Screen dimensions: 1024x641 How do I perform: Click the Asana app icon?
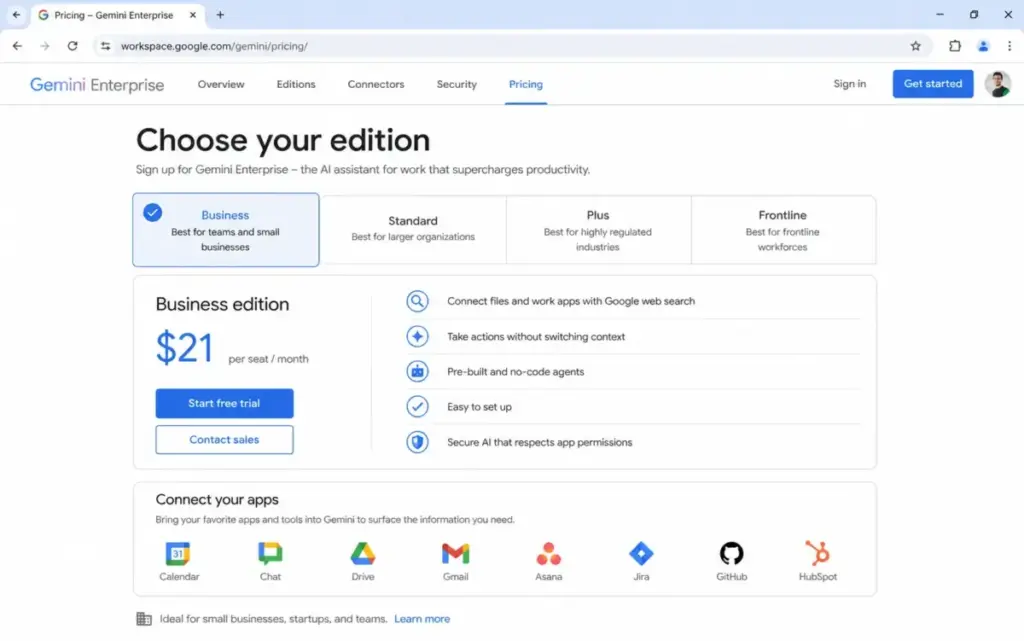(548, 554)
